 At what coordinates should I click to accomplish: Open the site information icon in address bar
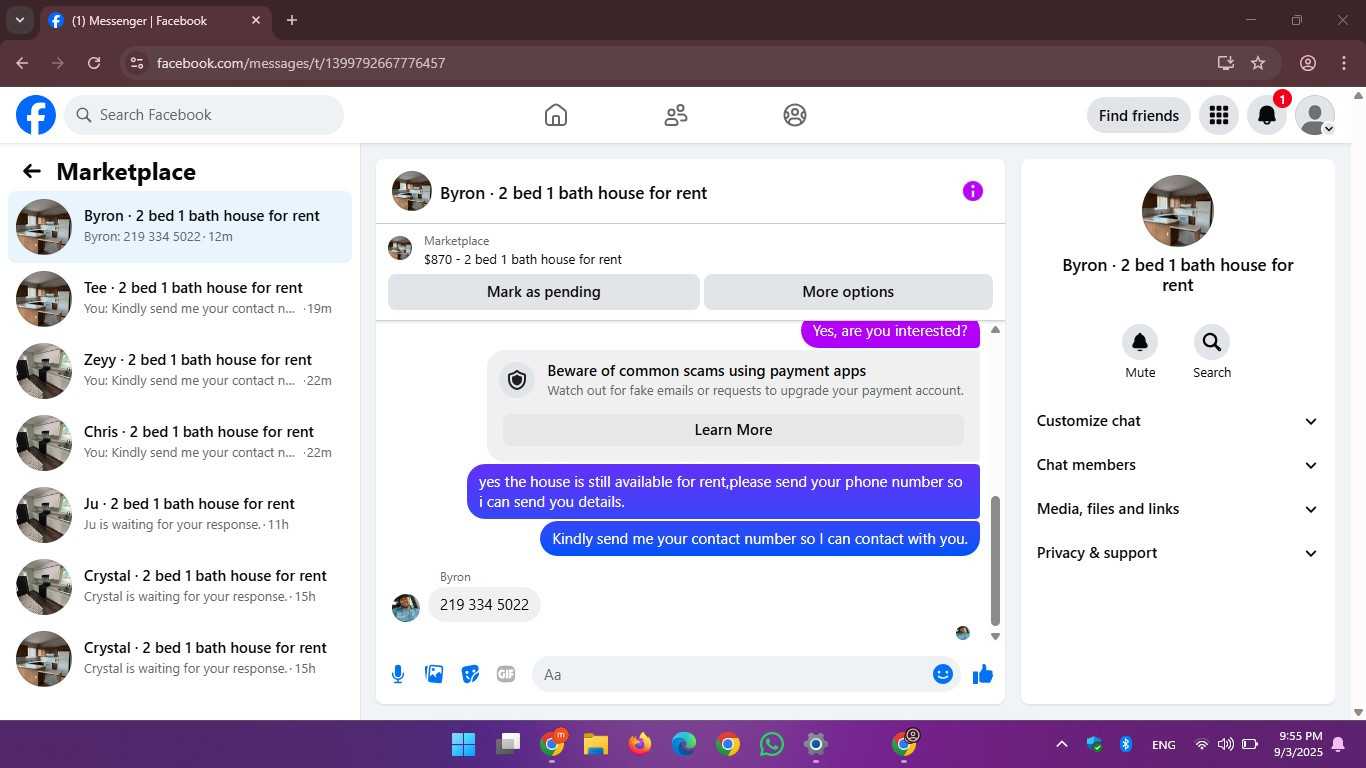point(138,63)
